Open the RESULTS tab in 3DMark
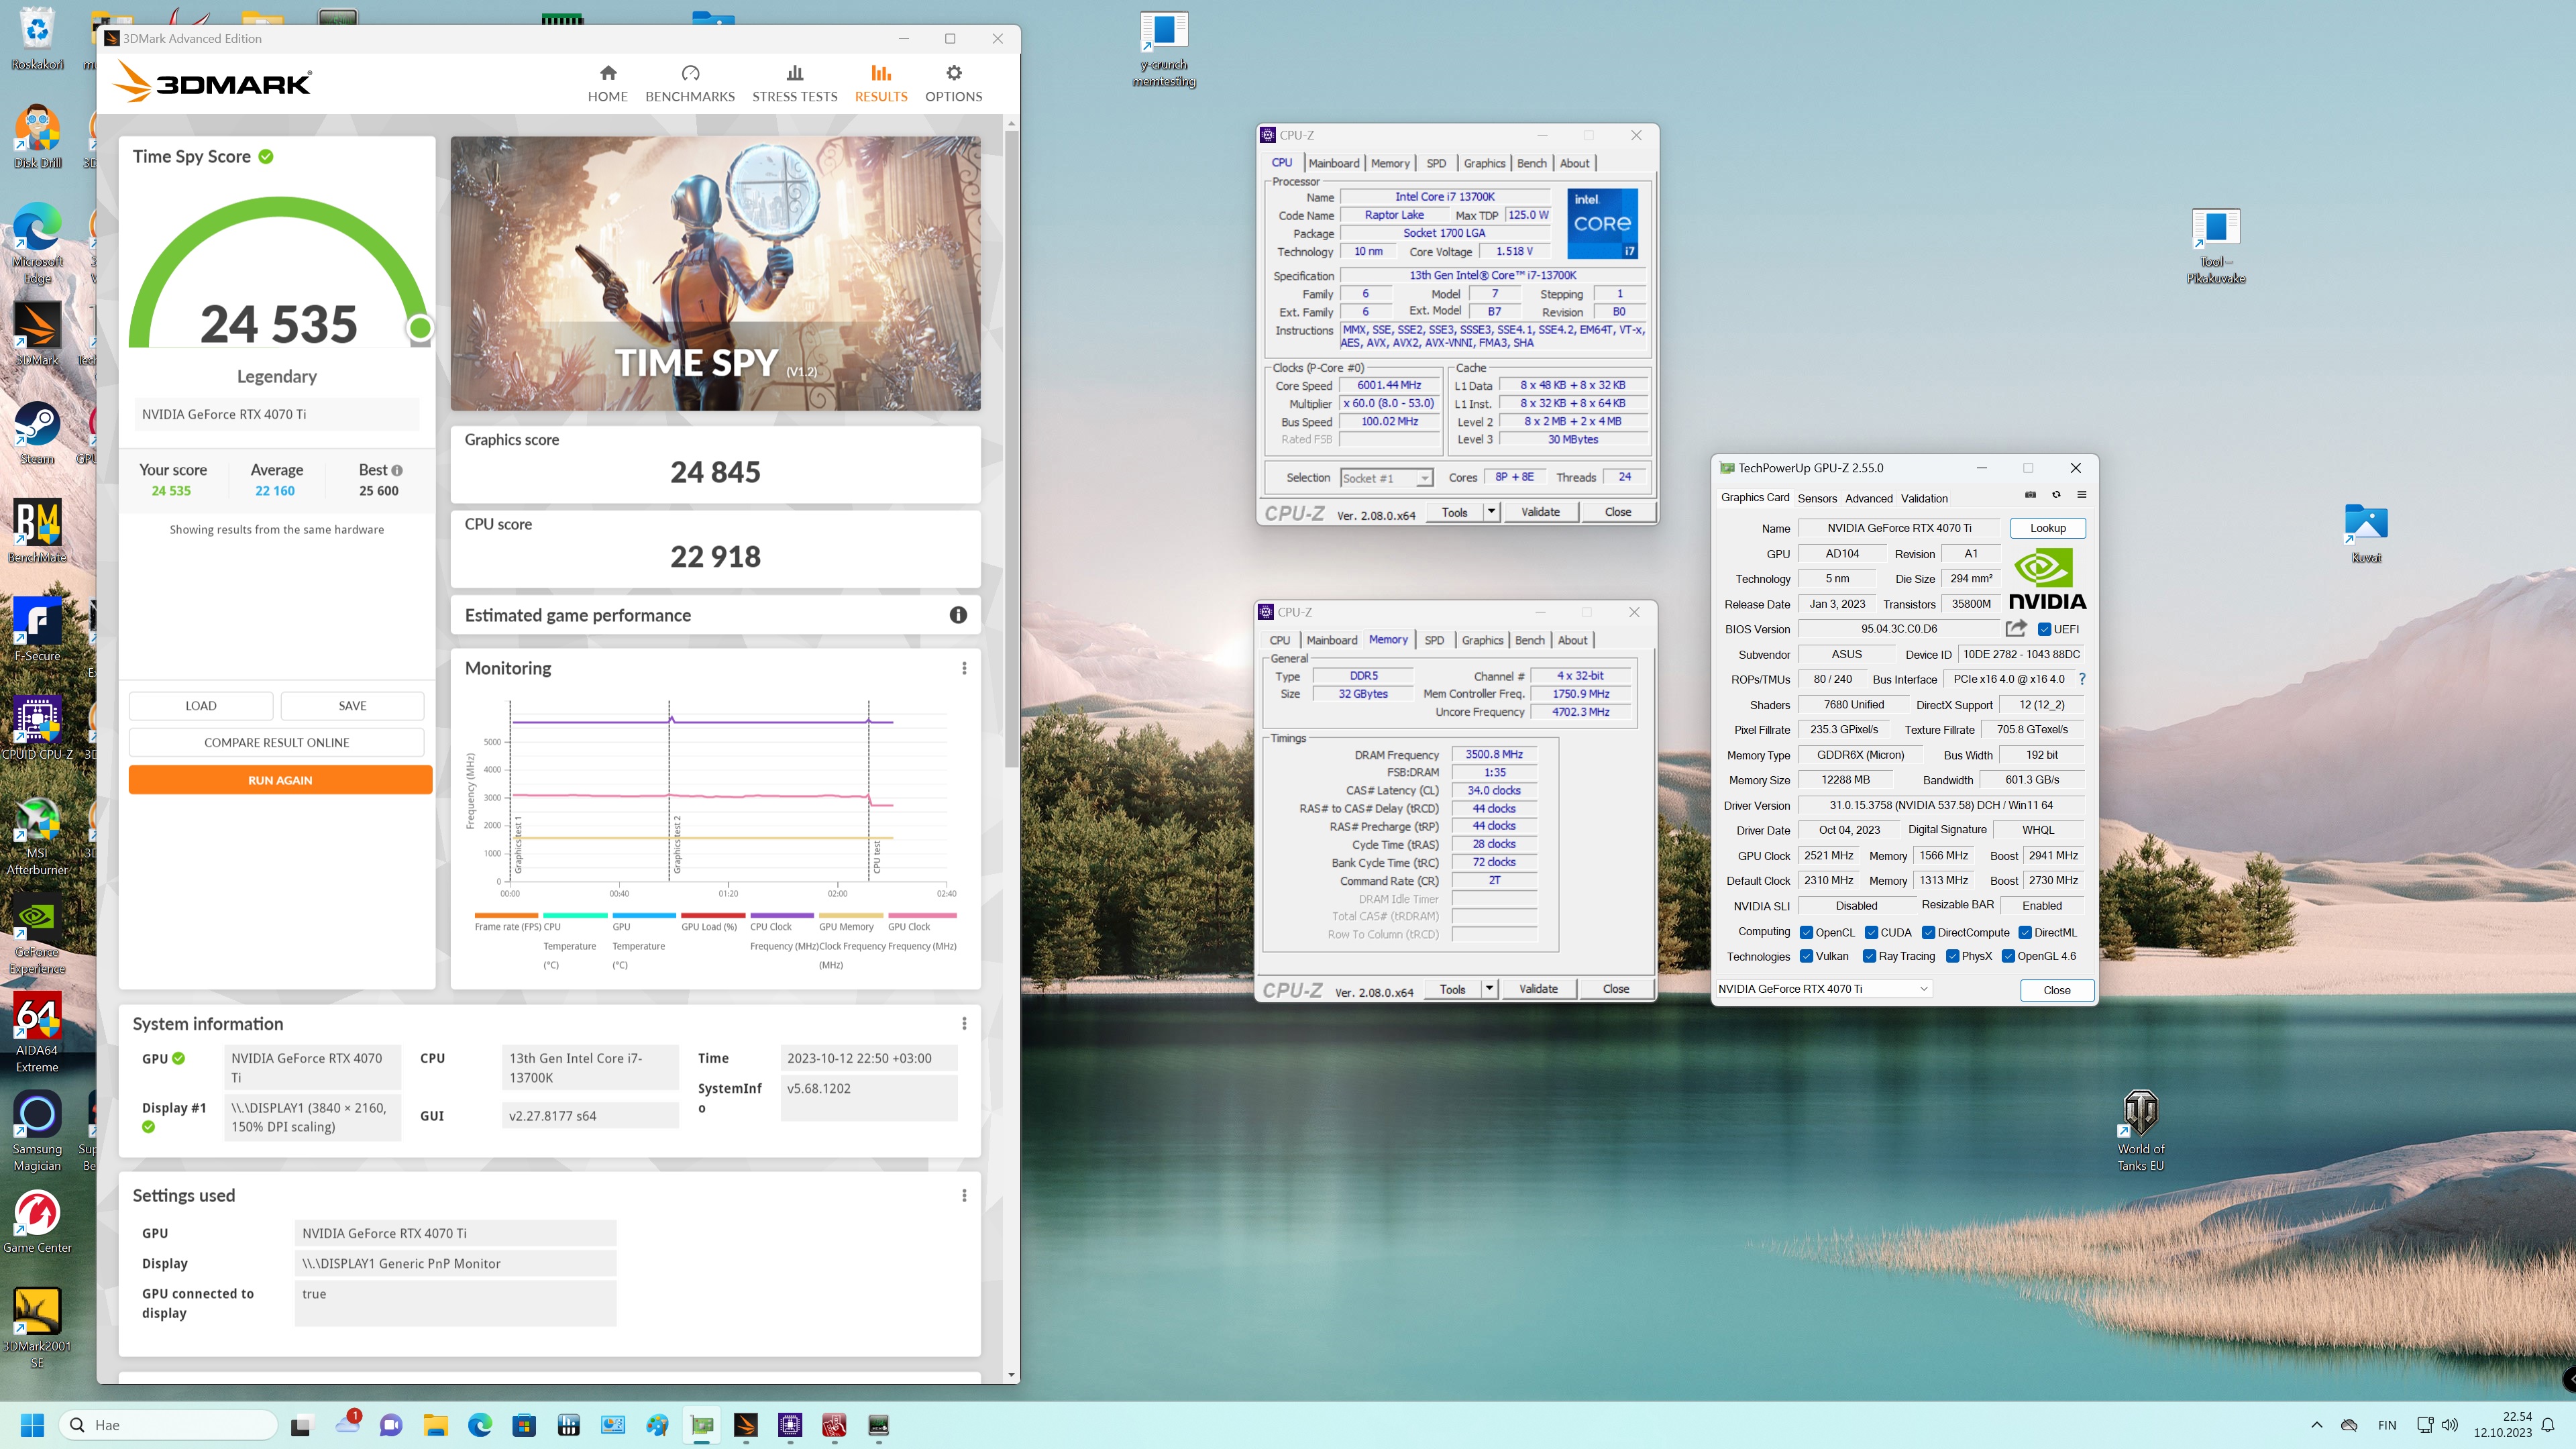2576x1449 pixels. point(881,84)
